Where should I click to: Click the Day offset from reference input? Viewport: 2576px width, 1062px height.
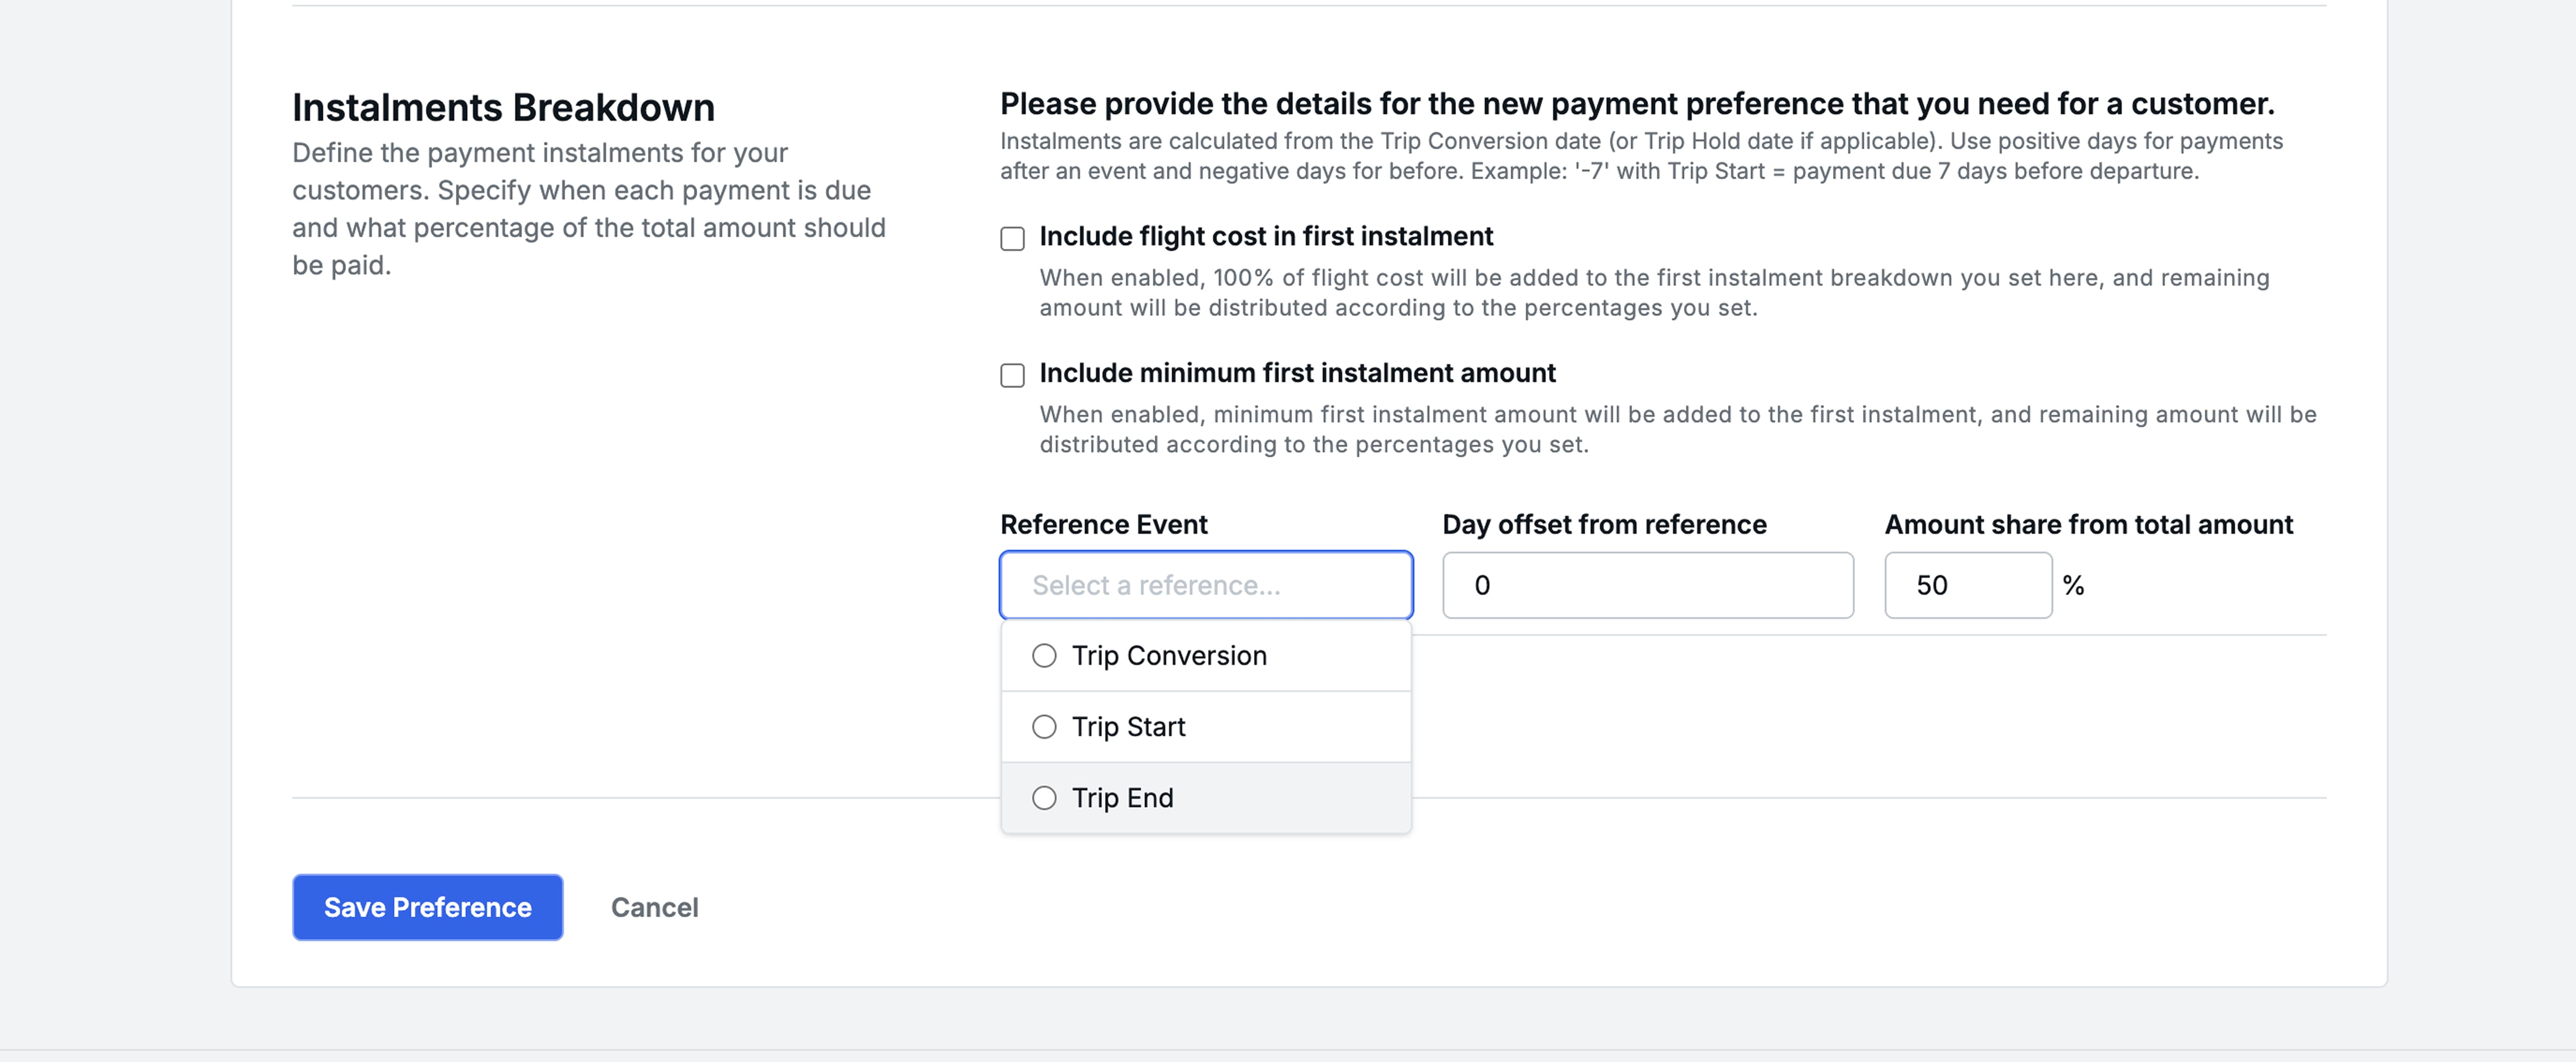(x=1647, y=585)
